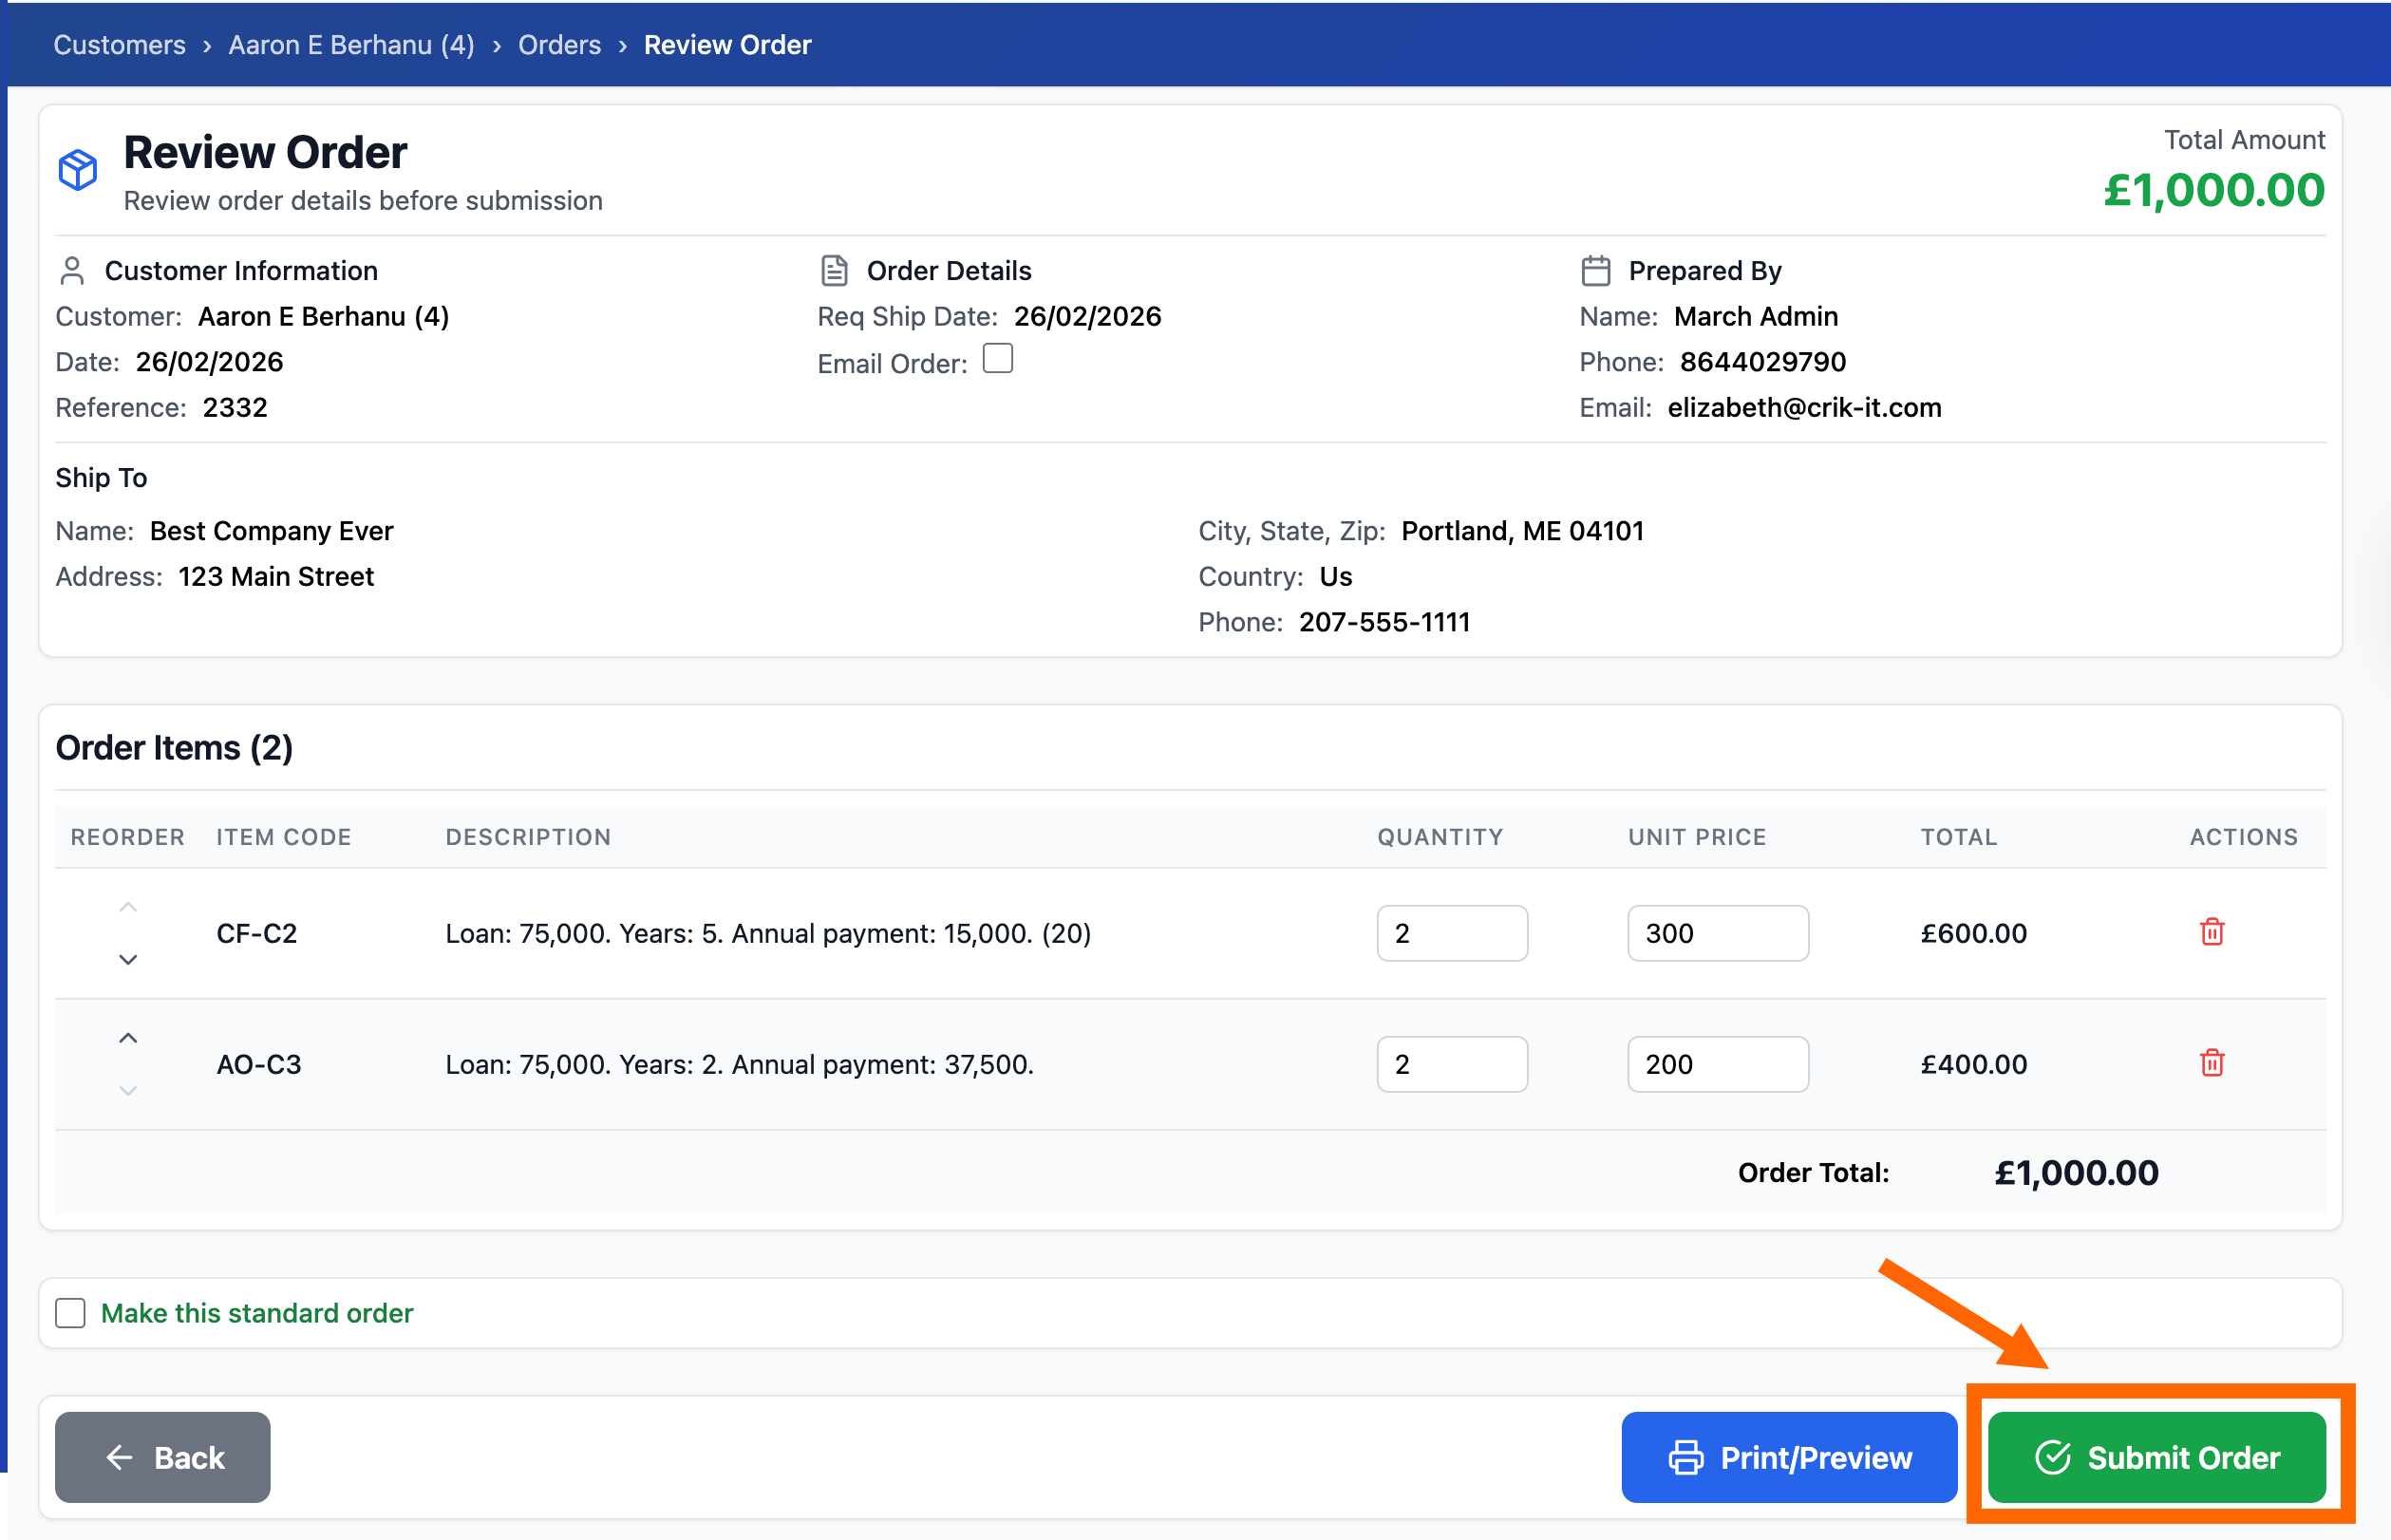The height and width of the screenshot is (1540, 2391).
Task: Click the document icon beside Order Details
Action: (x=834, y=271)
